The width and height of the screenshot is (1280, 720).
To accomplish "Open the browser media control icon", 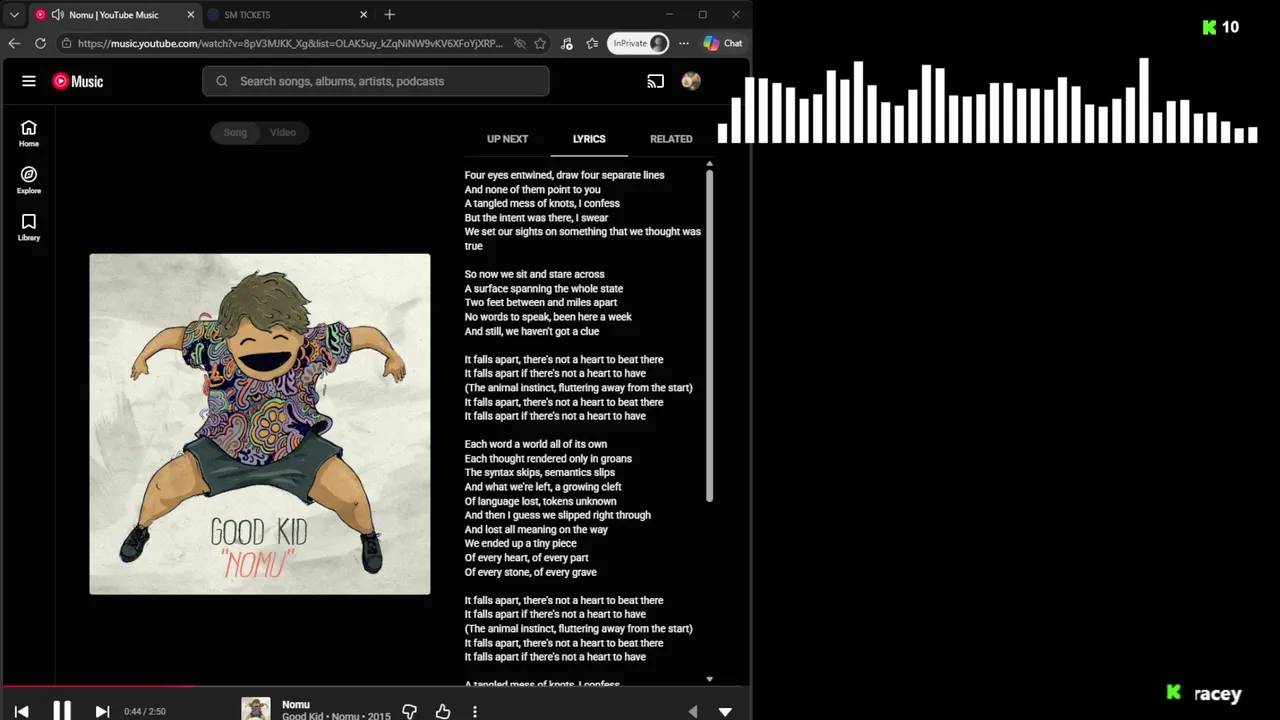I will 567,43.
